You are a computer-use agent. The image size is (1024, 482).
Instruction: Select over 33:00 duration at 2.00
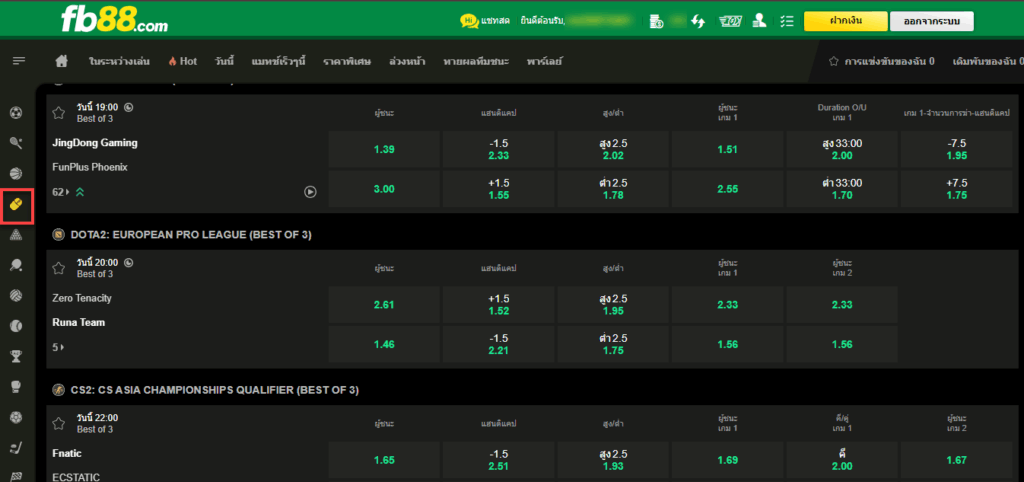pyautogui.click(x=842, y=150)
